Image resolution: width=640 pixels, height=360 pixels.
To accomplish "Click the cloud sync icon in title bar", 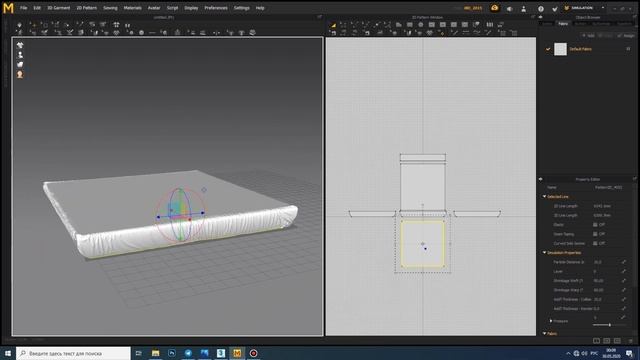I will [x=495, y=8].
